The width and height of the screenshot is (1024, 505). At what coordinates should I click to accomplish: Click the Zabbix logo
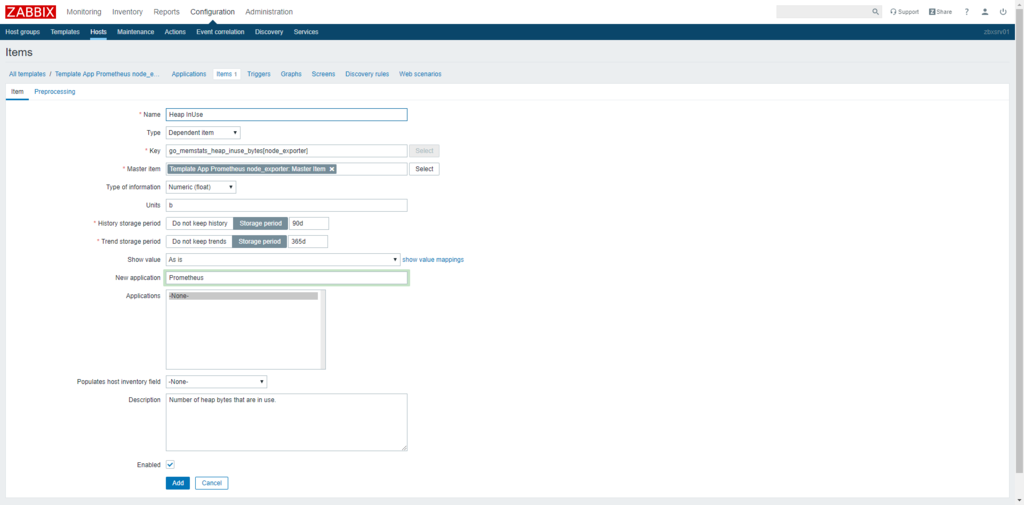30,12
